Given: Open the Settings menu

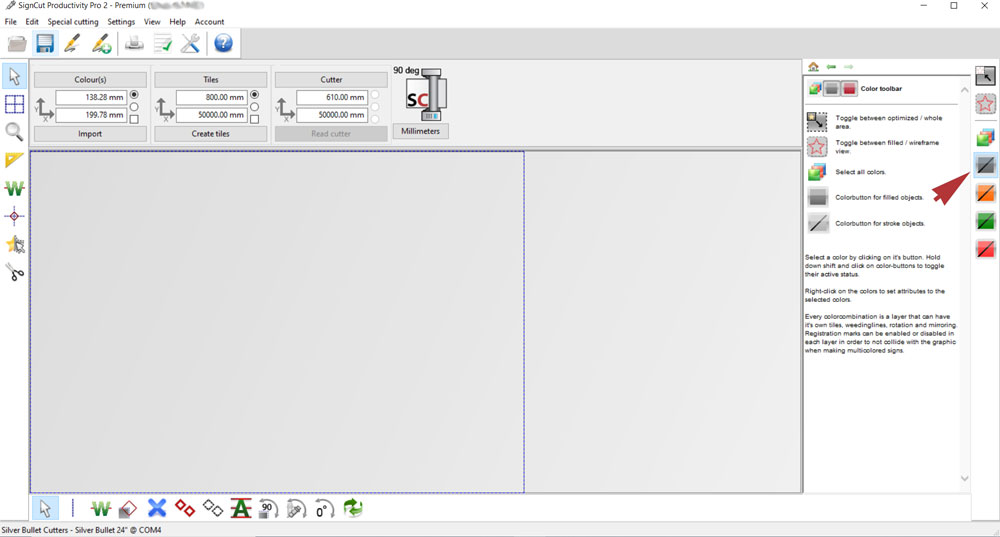Looking at the screenshot, I should tap(121, 22).
